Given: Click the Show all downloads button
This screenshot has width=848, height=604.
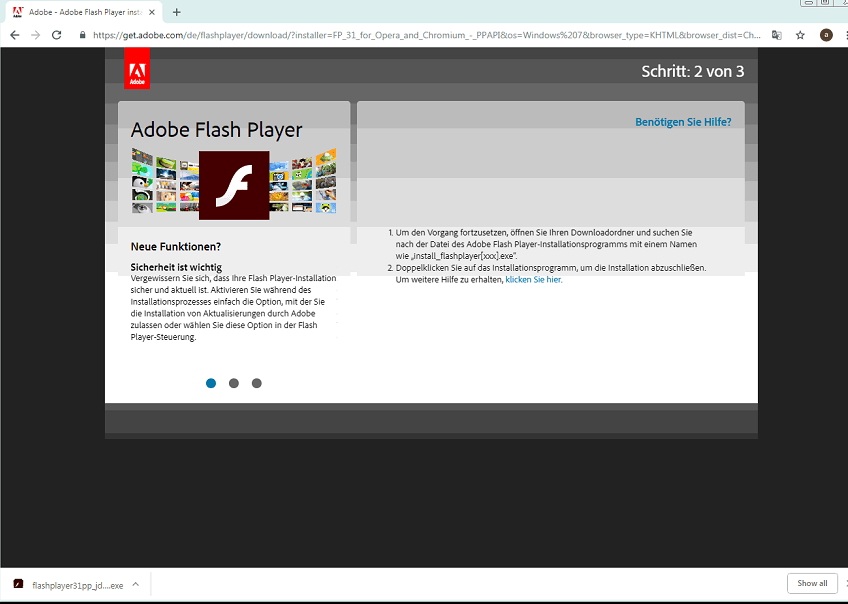Looking at the screenshot, I should [x=812, y=583].
